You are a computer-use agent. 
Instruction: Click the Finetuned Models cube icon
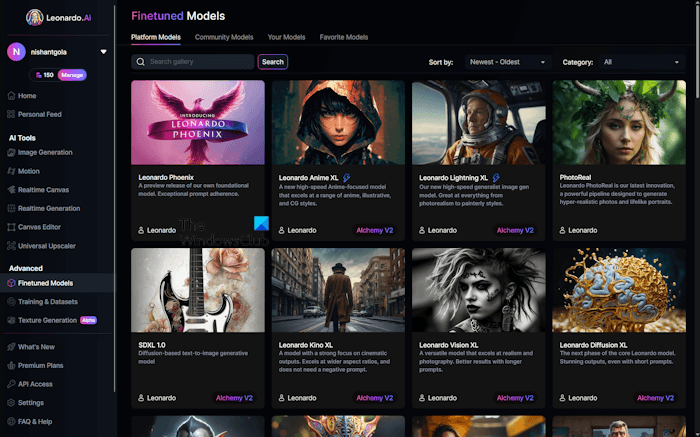11,283
